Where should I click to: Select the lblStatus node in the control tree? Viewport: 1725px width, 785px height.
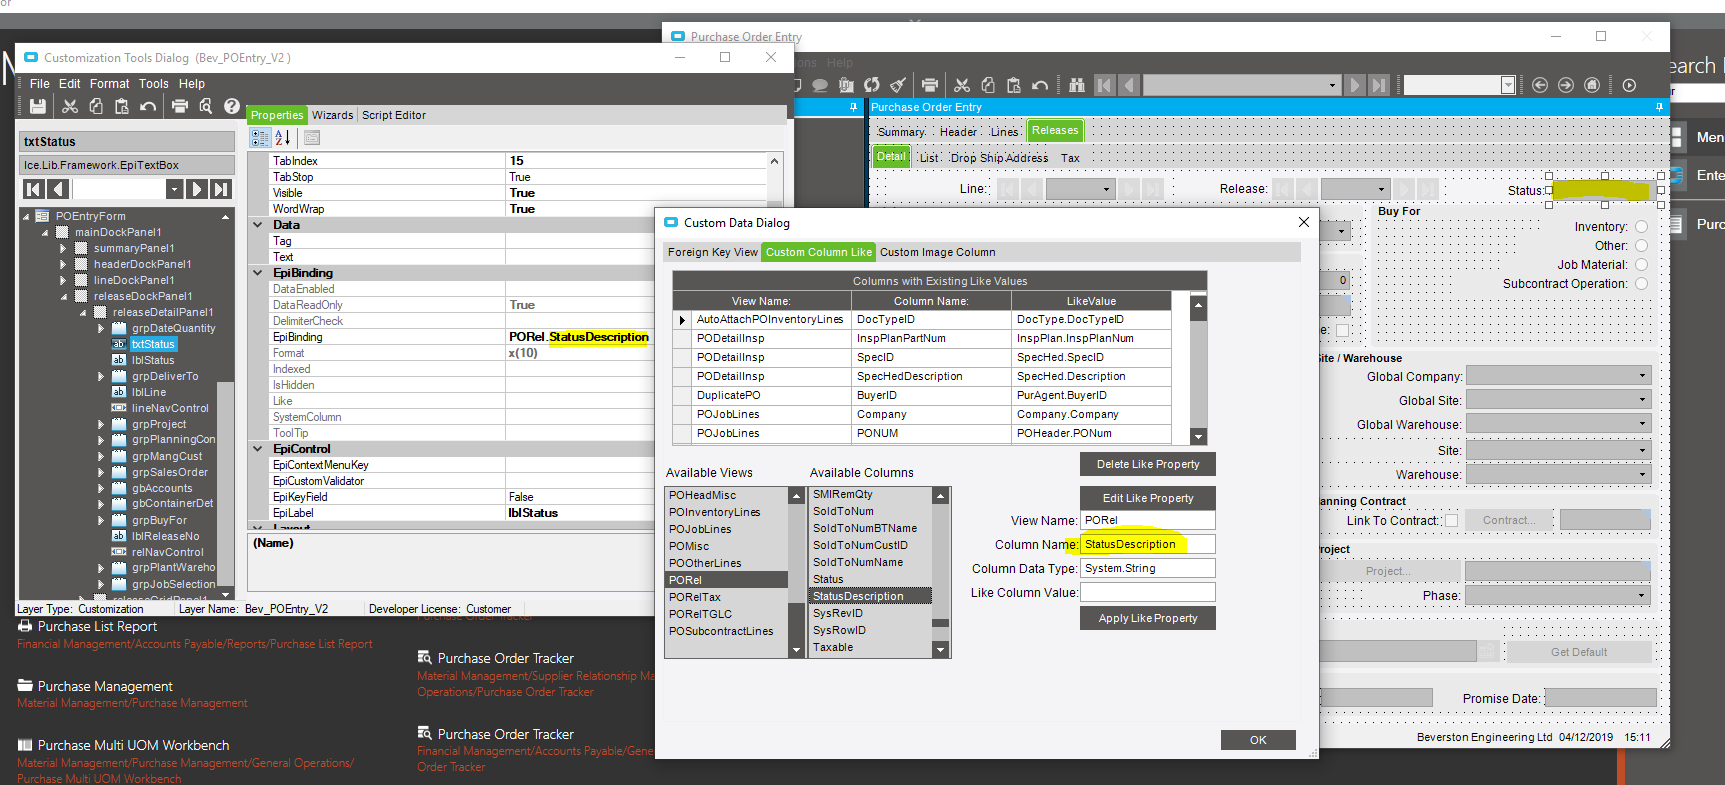tap(153, 360)
